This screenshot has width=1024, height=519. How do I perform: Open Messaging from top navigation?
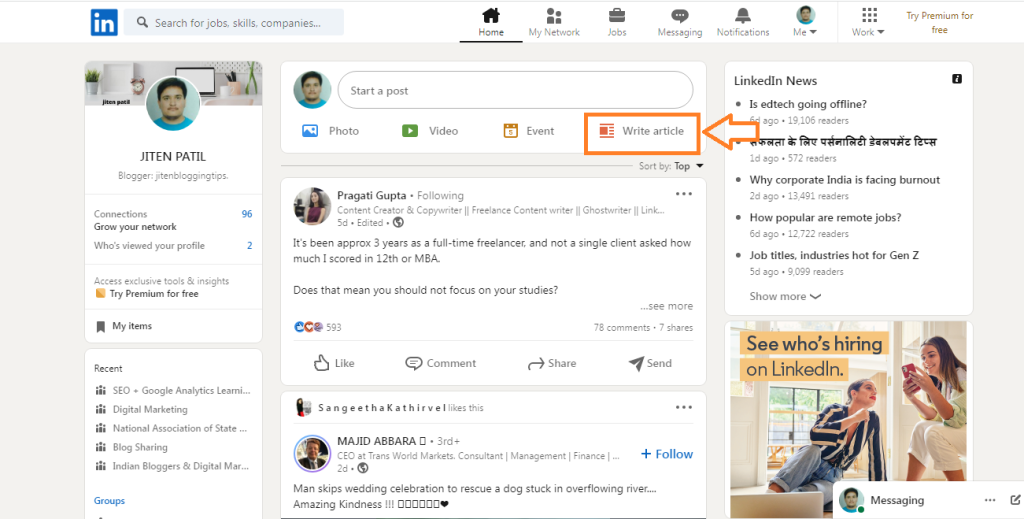(x=680, y=22)
